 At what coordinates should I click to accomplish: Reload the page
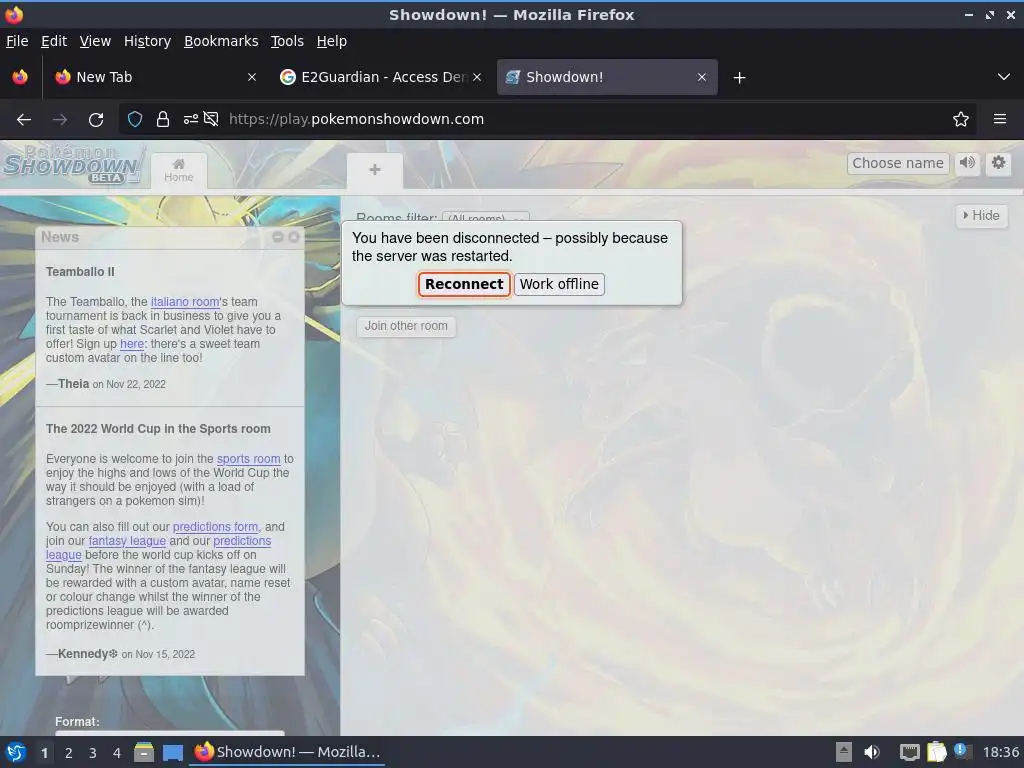[x=96, y=120]
